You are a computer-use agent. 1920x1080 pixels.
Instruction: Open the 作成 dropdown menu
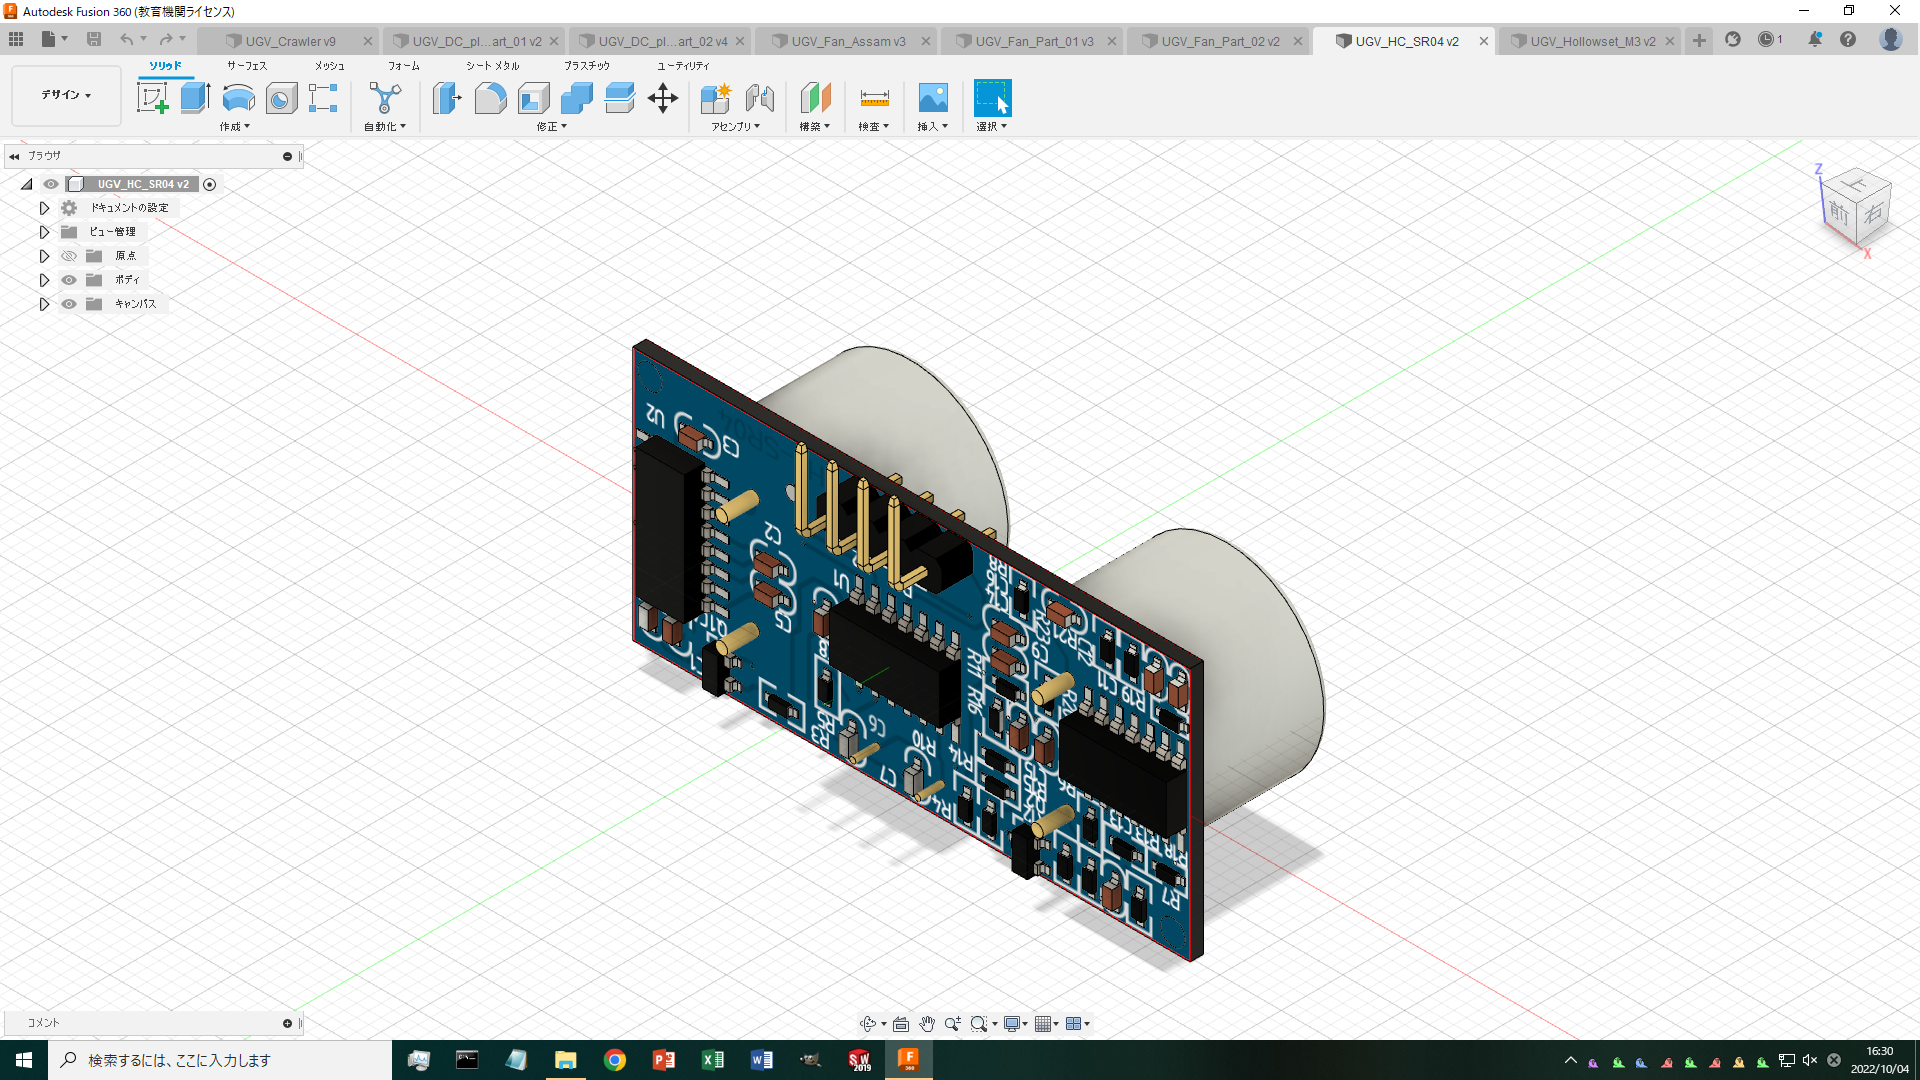click(x=235, y=127)
